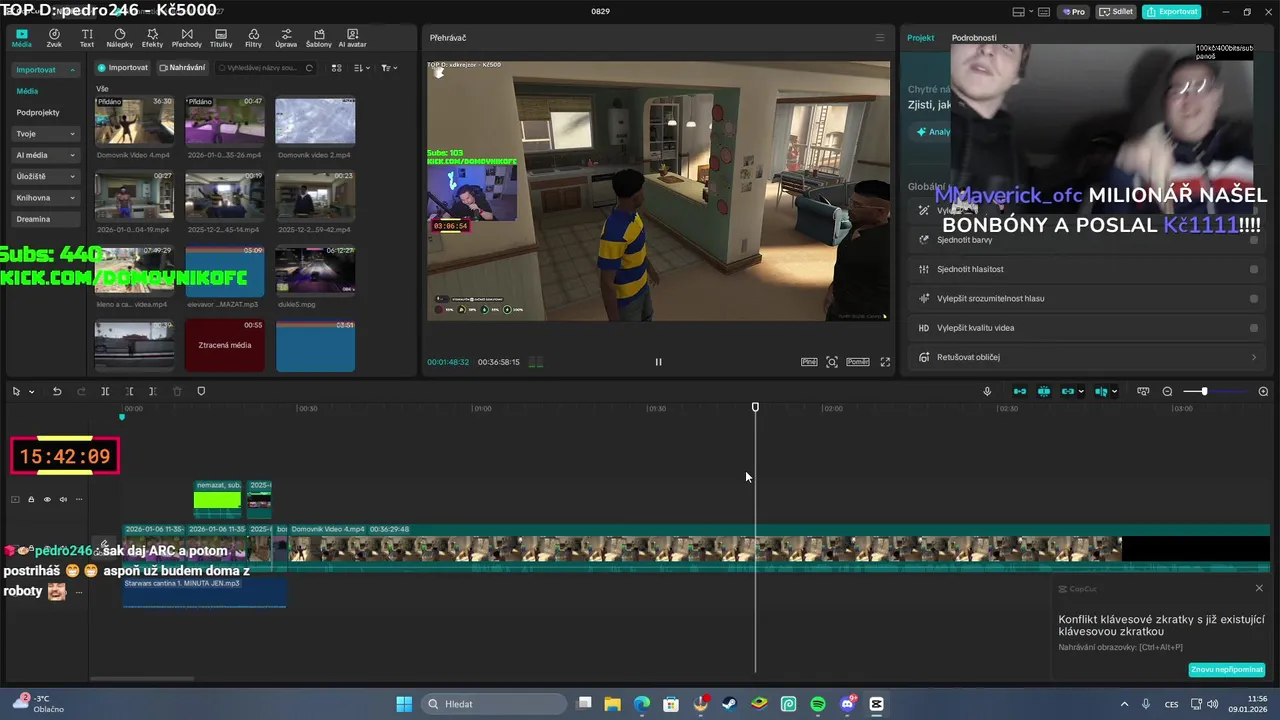Click the microphone voiceover record icon
The height and width of the screenshot is (720, 1280).
987,391
